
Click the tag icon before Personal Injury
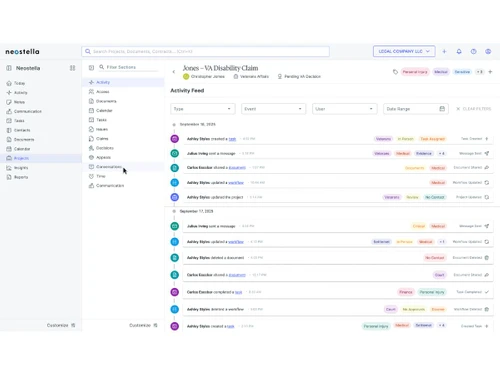click(x=395, y=72)
